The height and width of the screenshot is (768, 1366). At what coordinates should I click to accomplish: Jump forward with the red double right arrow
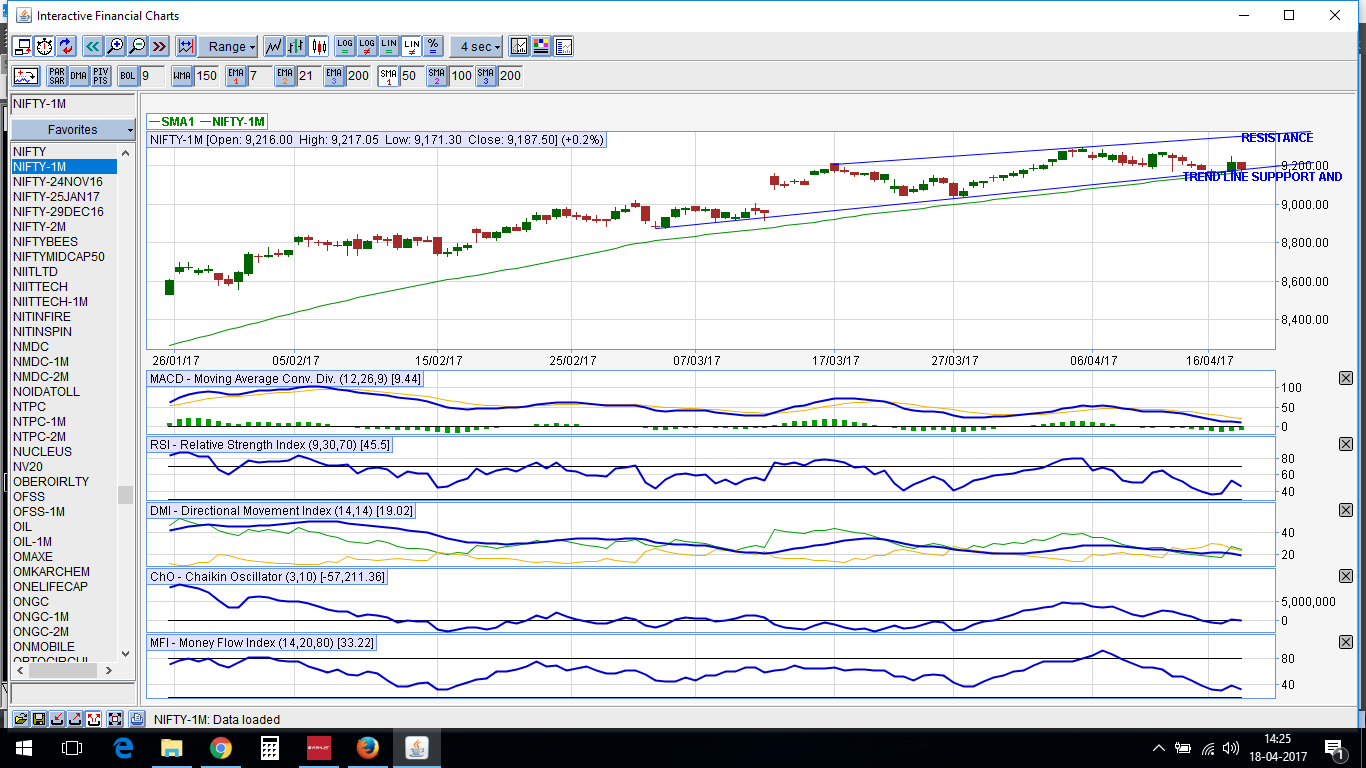click(159, 46)
